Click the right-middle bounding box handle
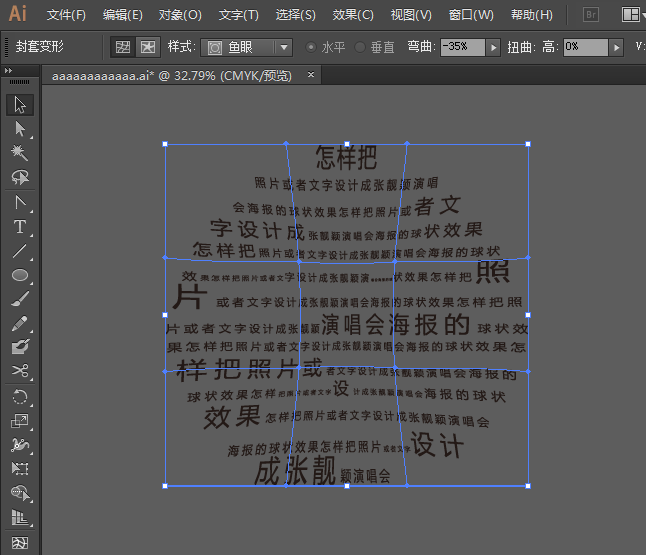This screenshot has width=646, height=555. click(528, 315)
